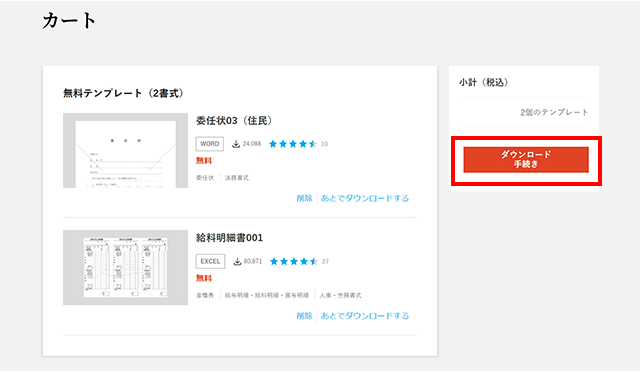Open the 委任状03（住民） template thumbnail

click(x=125, y=150)
